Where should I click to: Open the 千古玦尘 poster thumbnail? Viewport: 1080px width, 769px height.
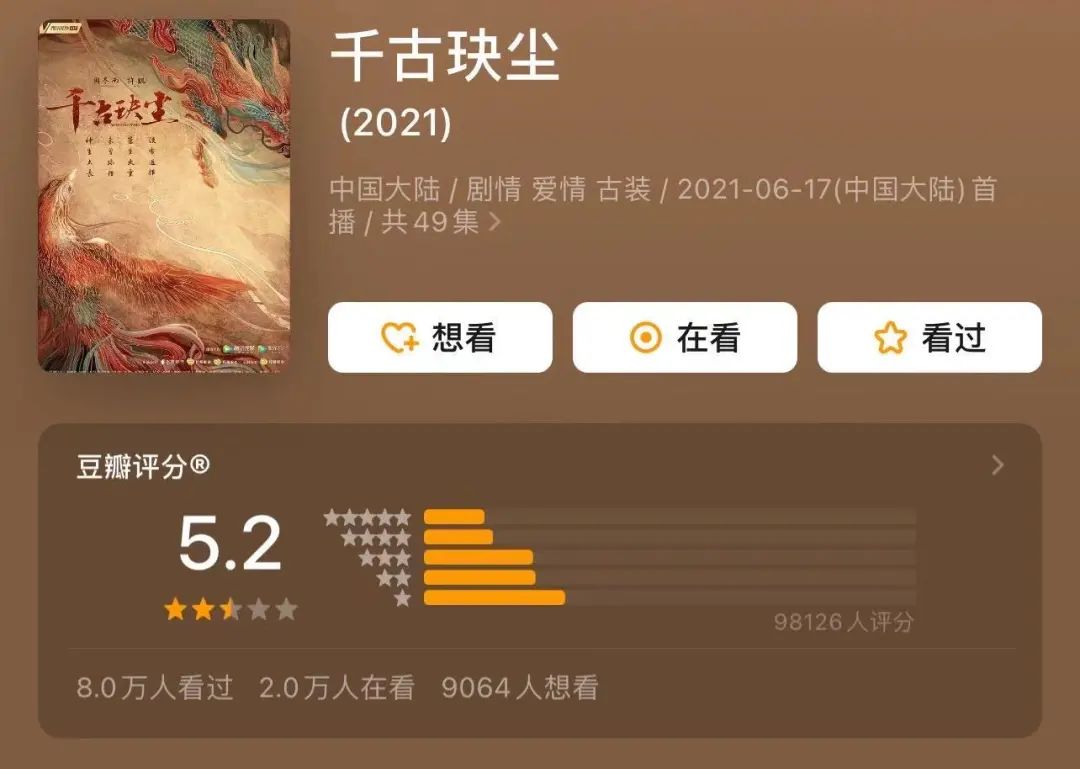click(164, 196)
